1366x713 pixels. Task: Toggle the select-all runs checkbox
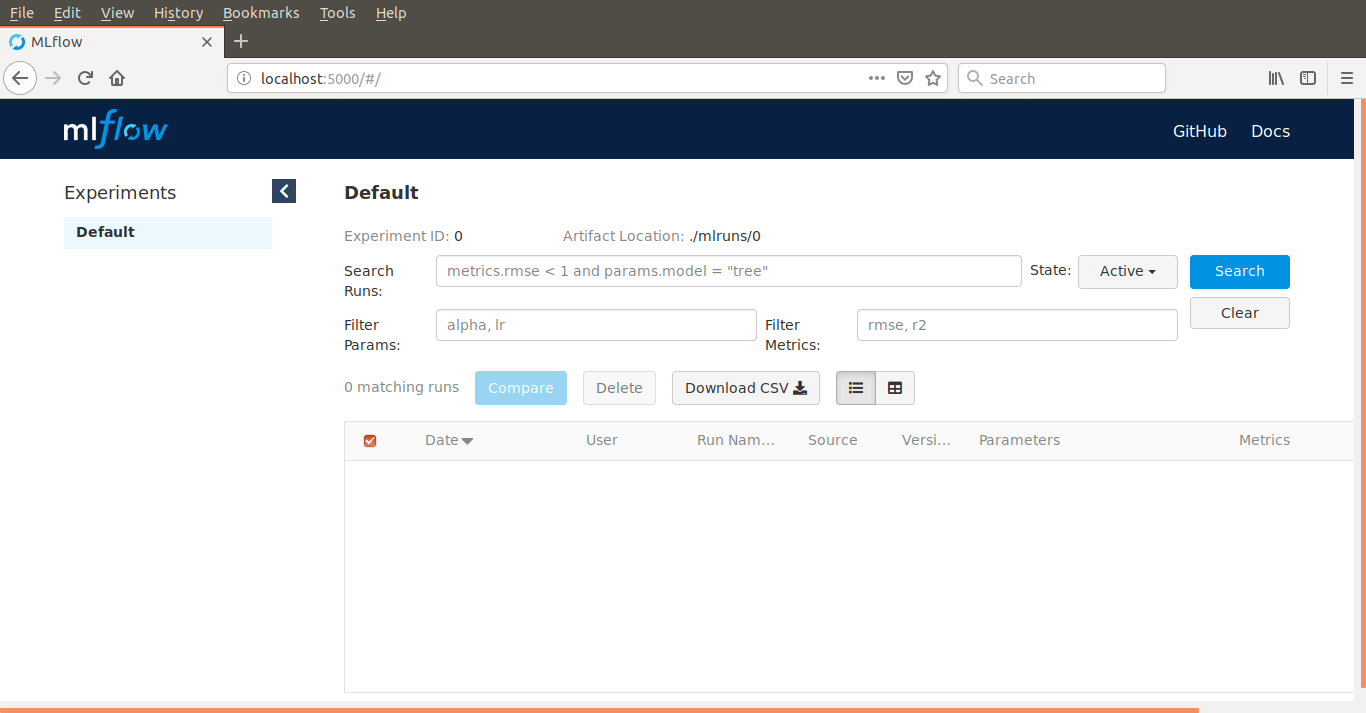pyautogui.click(x=370, y=441)
